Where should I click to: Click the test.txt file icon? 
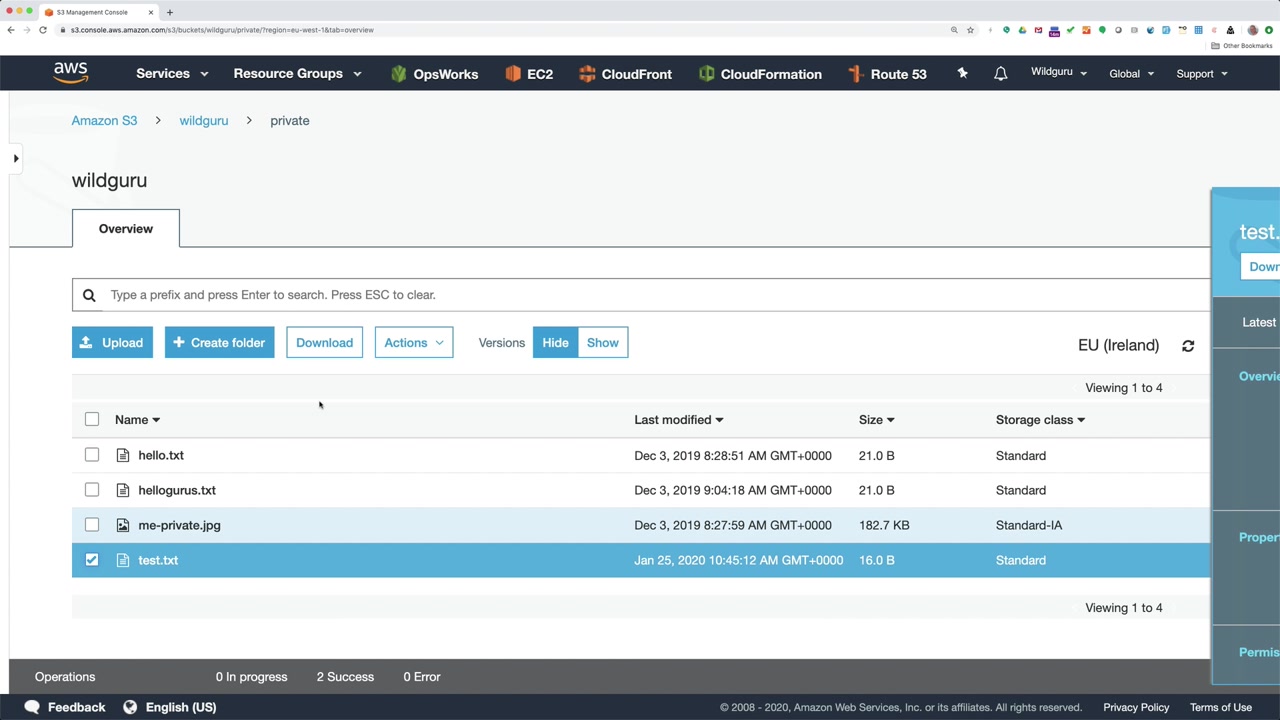(123, 560)
